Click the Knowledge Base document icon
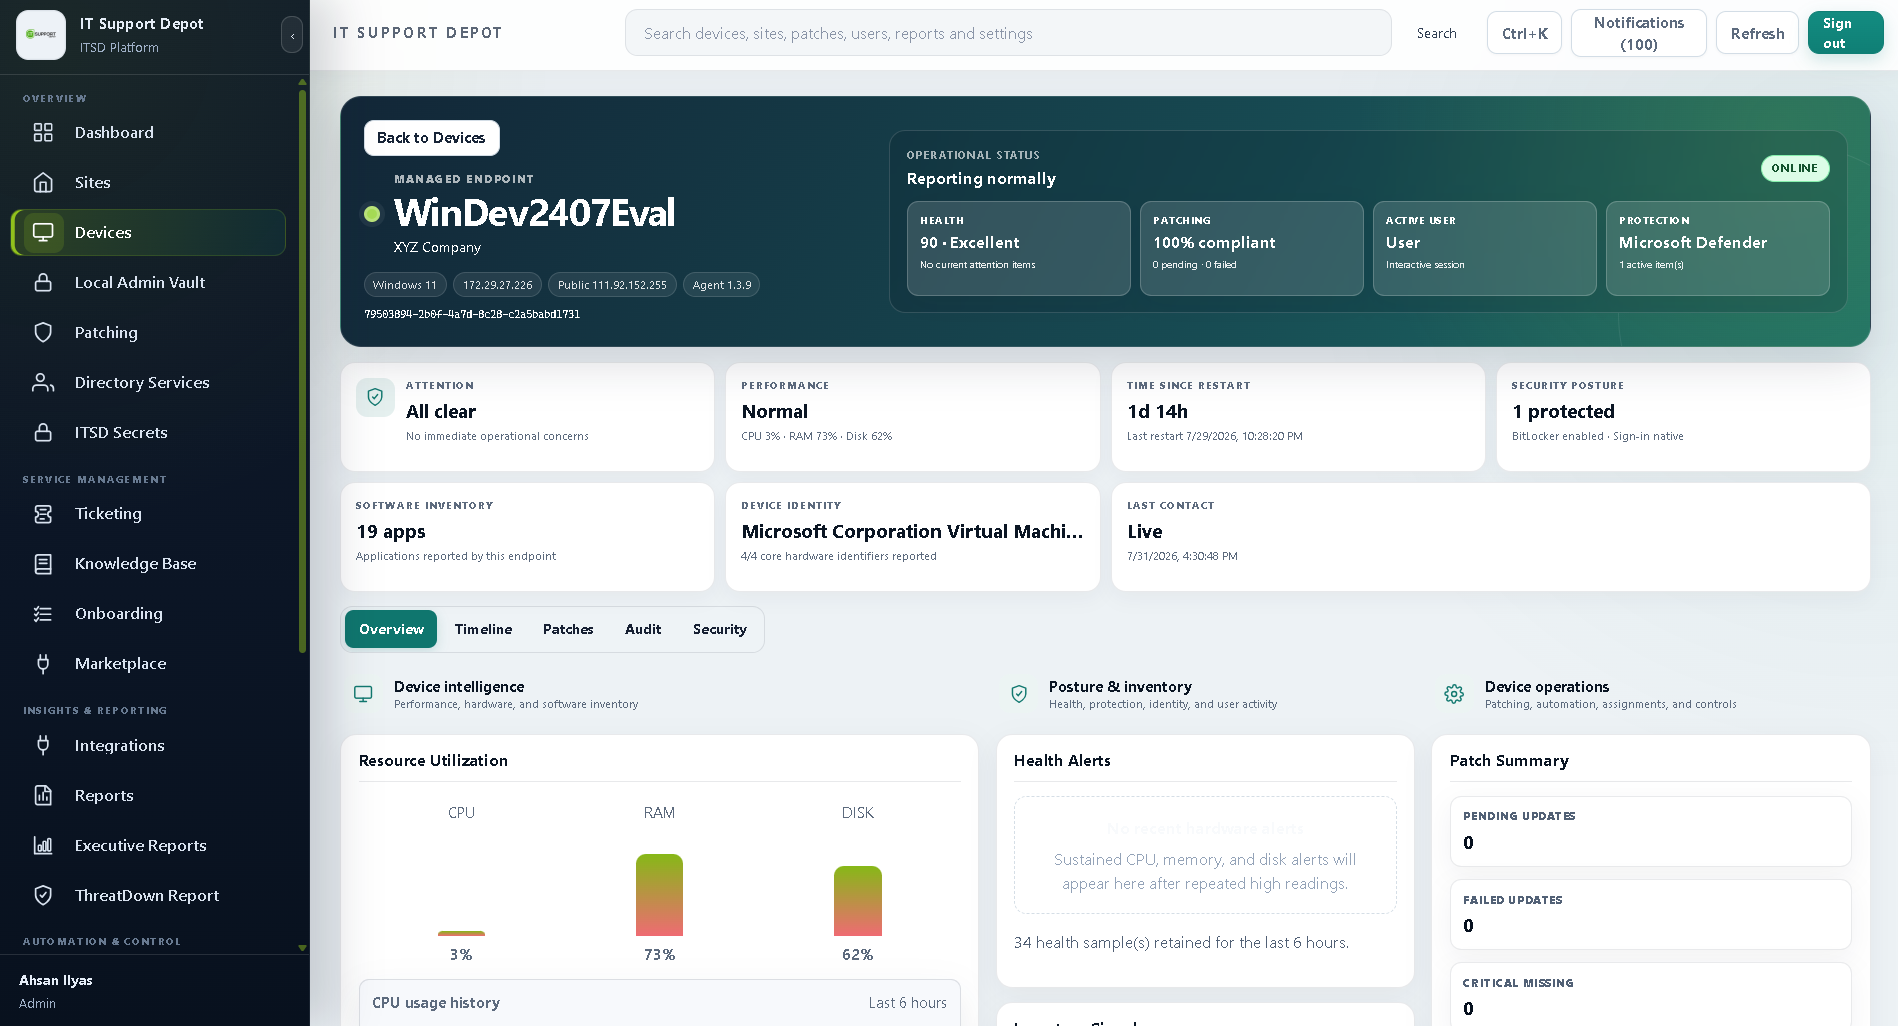This screenshot has width=1898, height=1026. click(43, 563)
